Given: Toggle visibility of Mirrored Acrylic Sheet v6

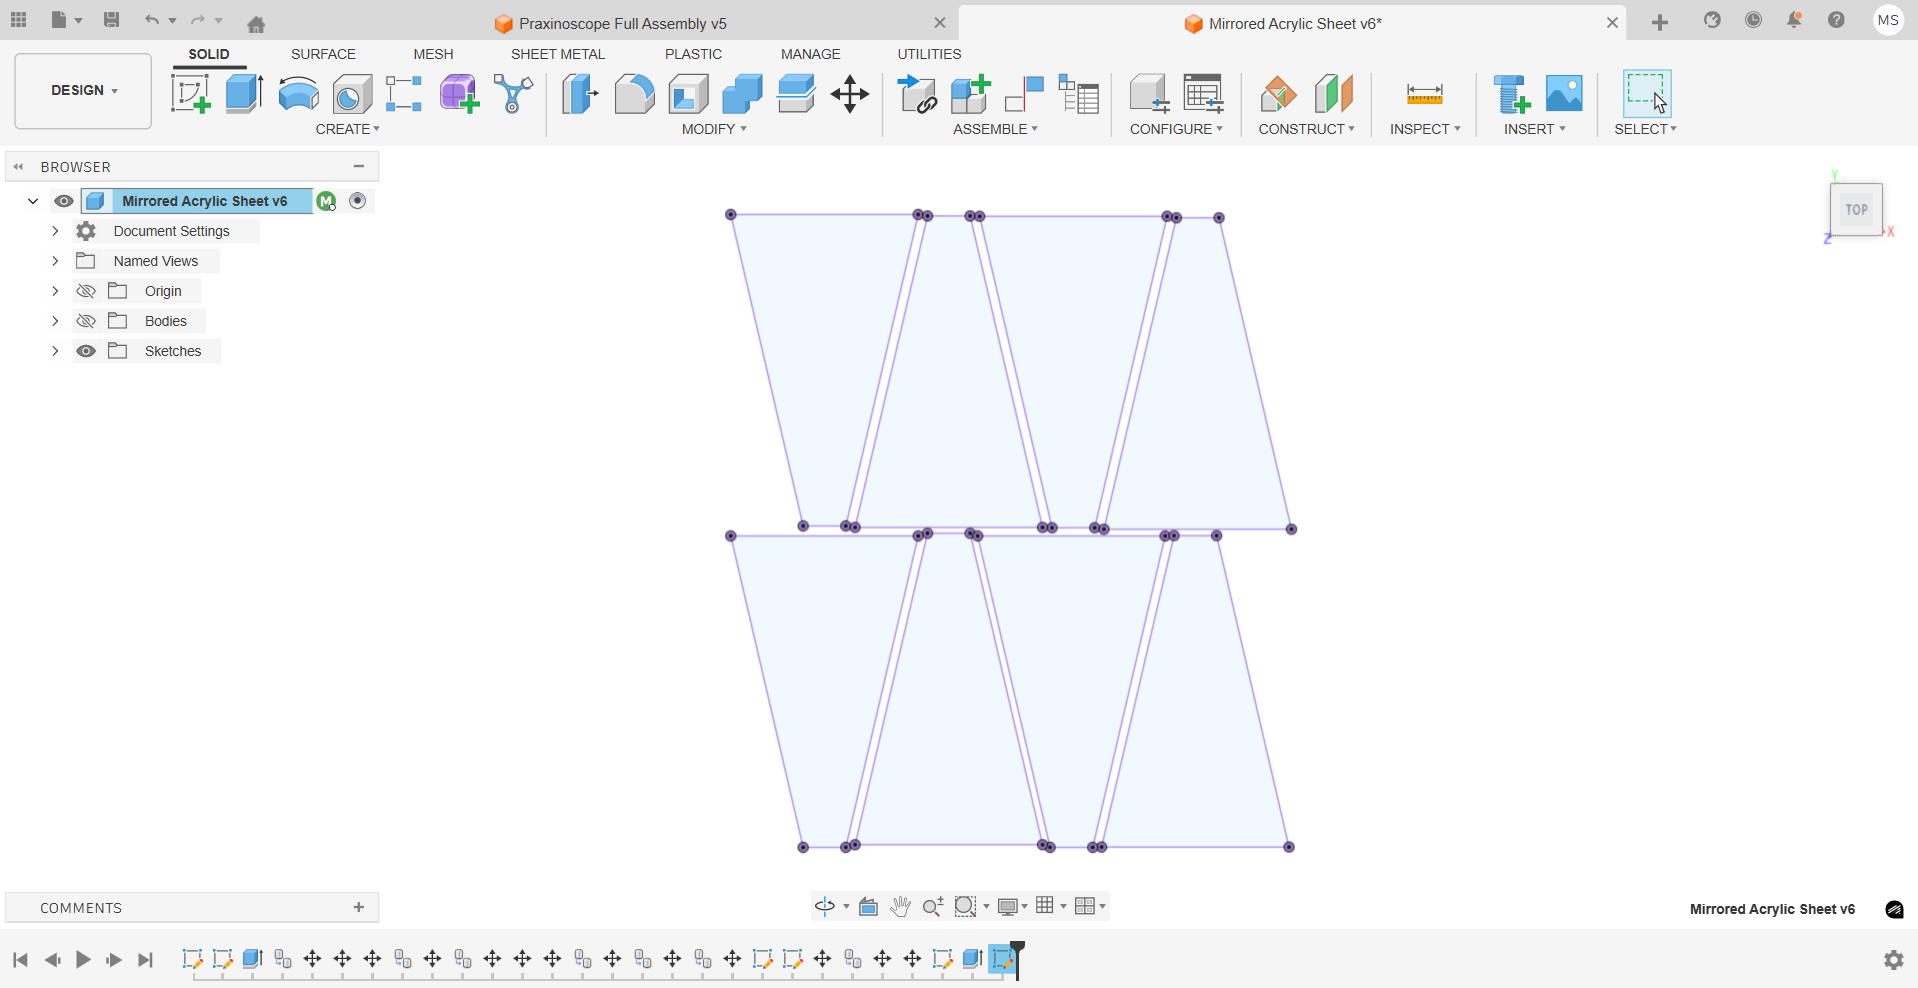Looking at the screenshot, I should coord(63,201).
